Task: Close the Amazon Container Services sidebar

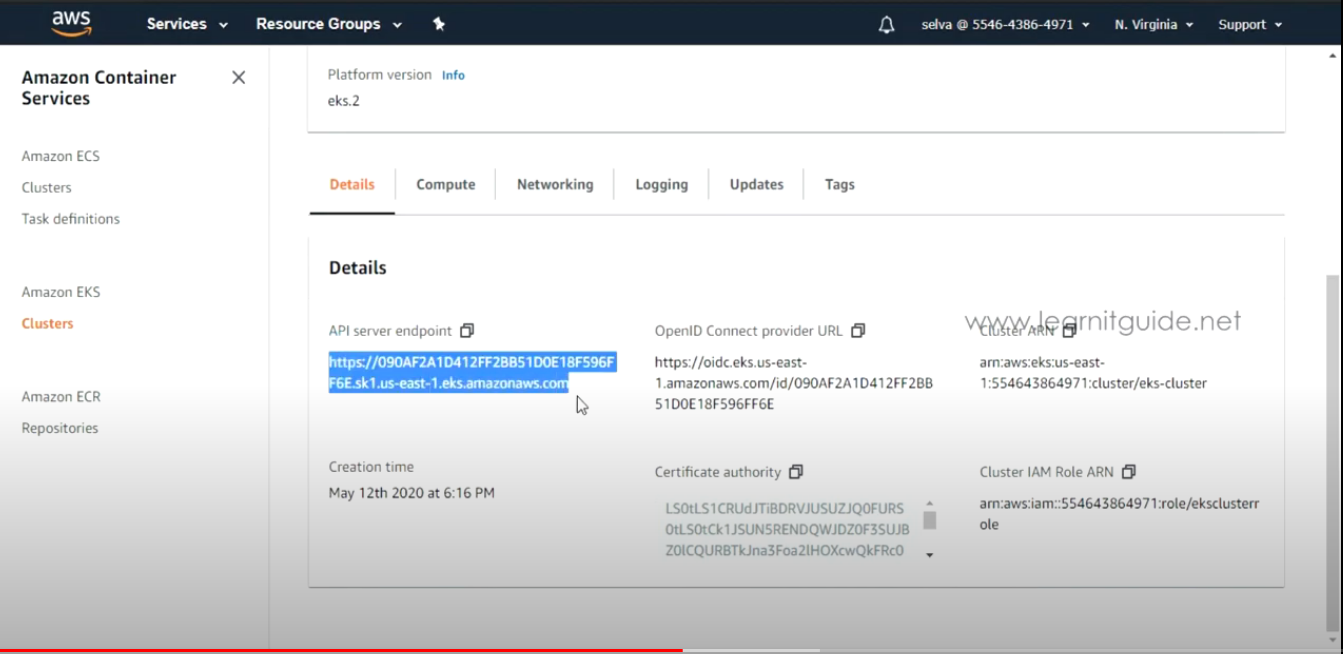Action: pyautogui.click(x=238, y=78)
